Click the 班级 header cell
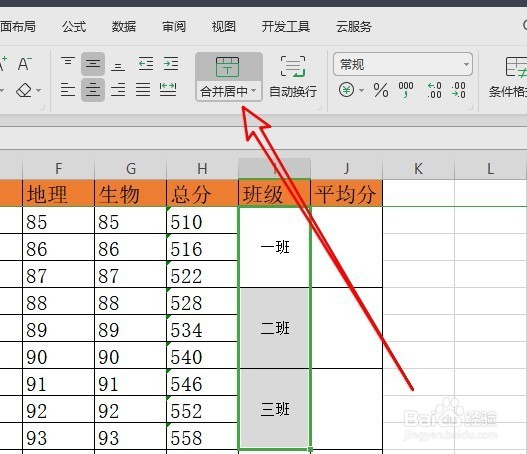527x454 pixels. (x=274, y=193)
